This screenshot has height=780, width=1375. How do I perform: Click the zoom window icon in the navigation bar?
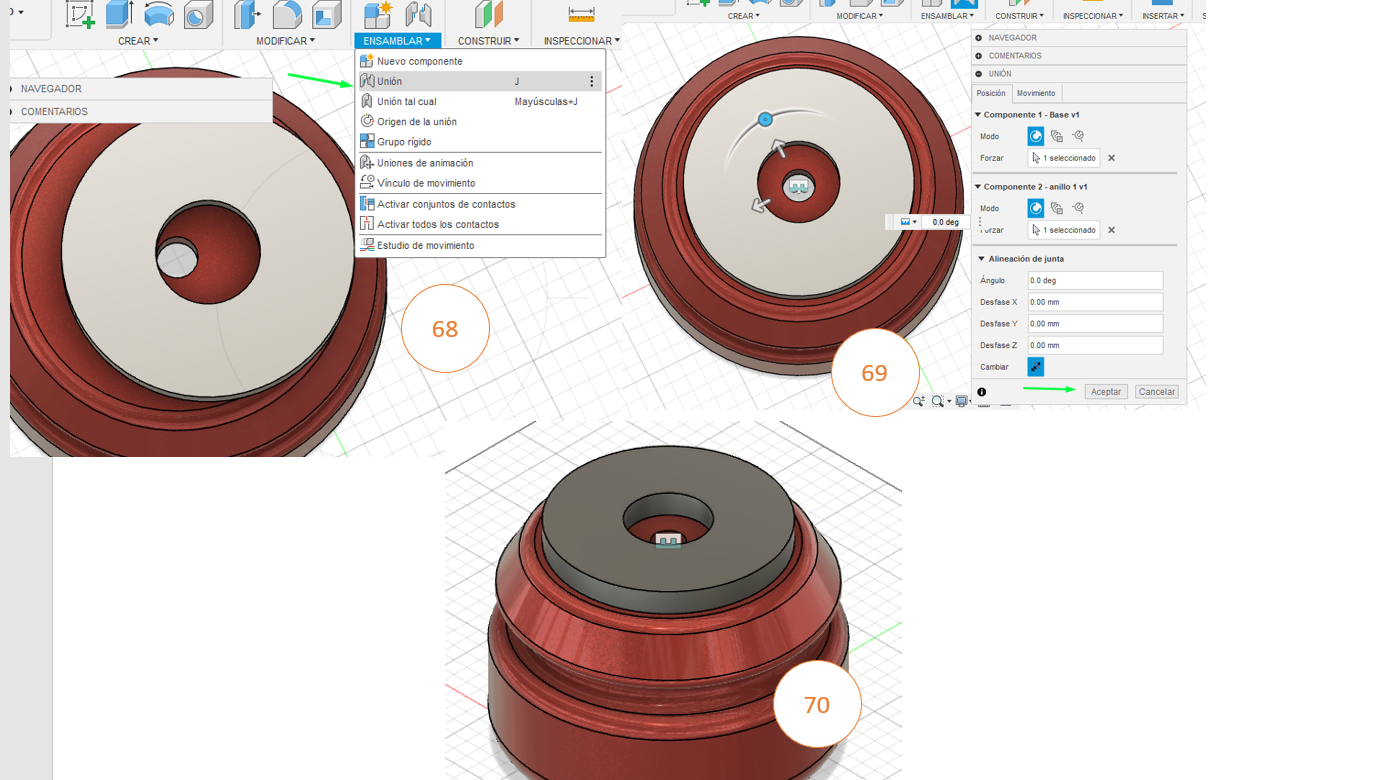tap(938, 401)
